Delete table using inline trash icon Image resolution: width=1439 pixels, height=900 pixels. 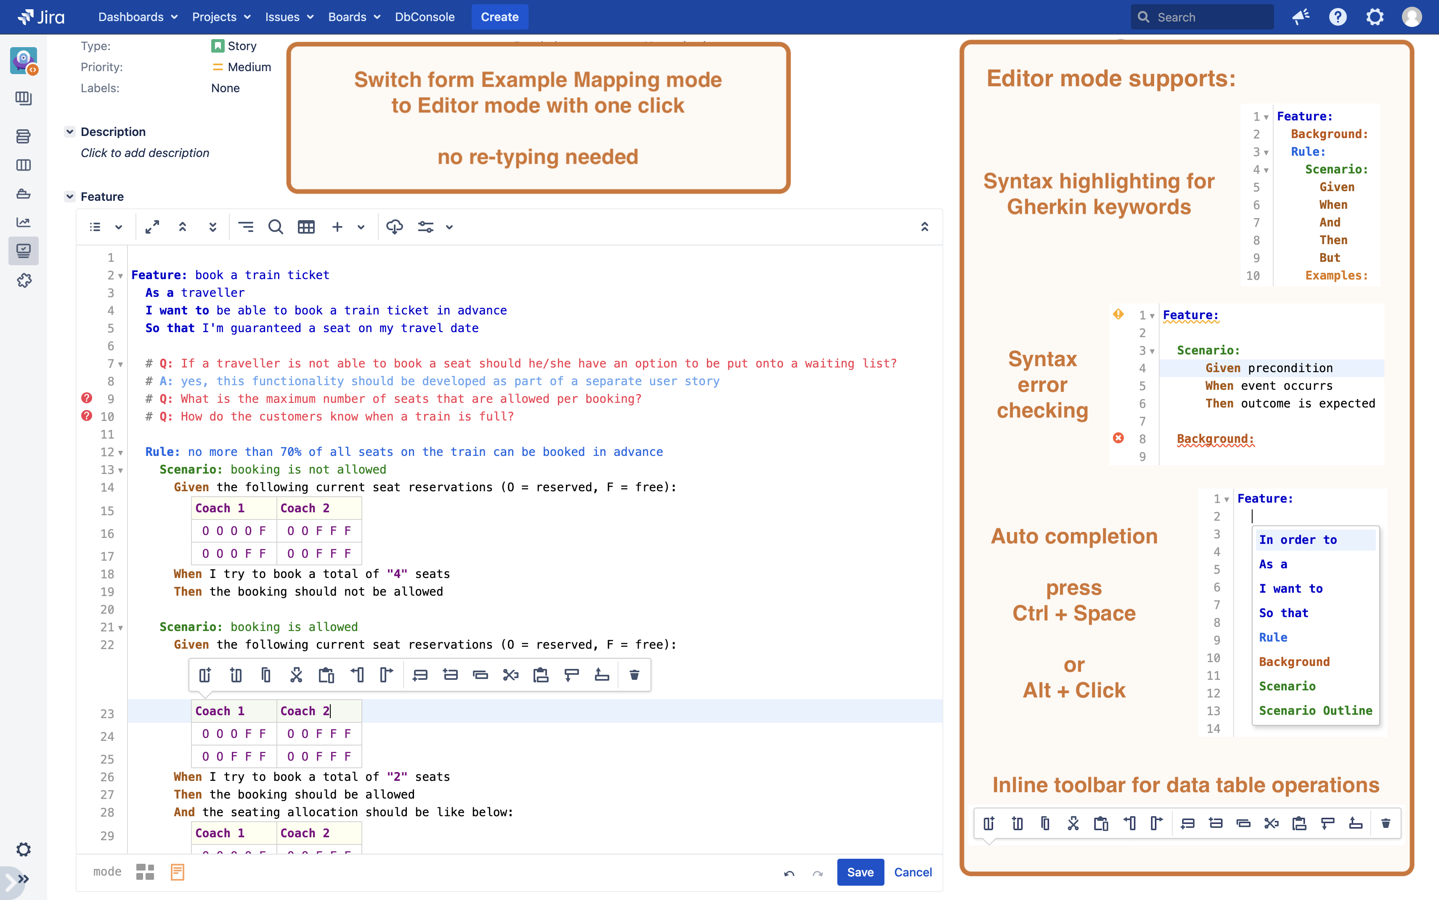tap(634, 675)
